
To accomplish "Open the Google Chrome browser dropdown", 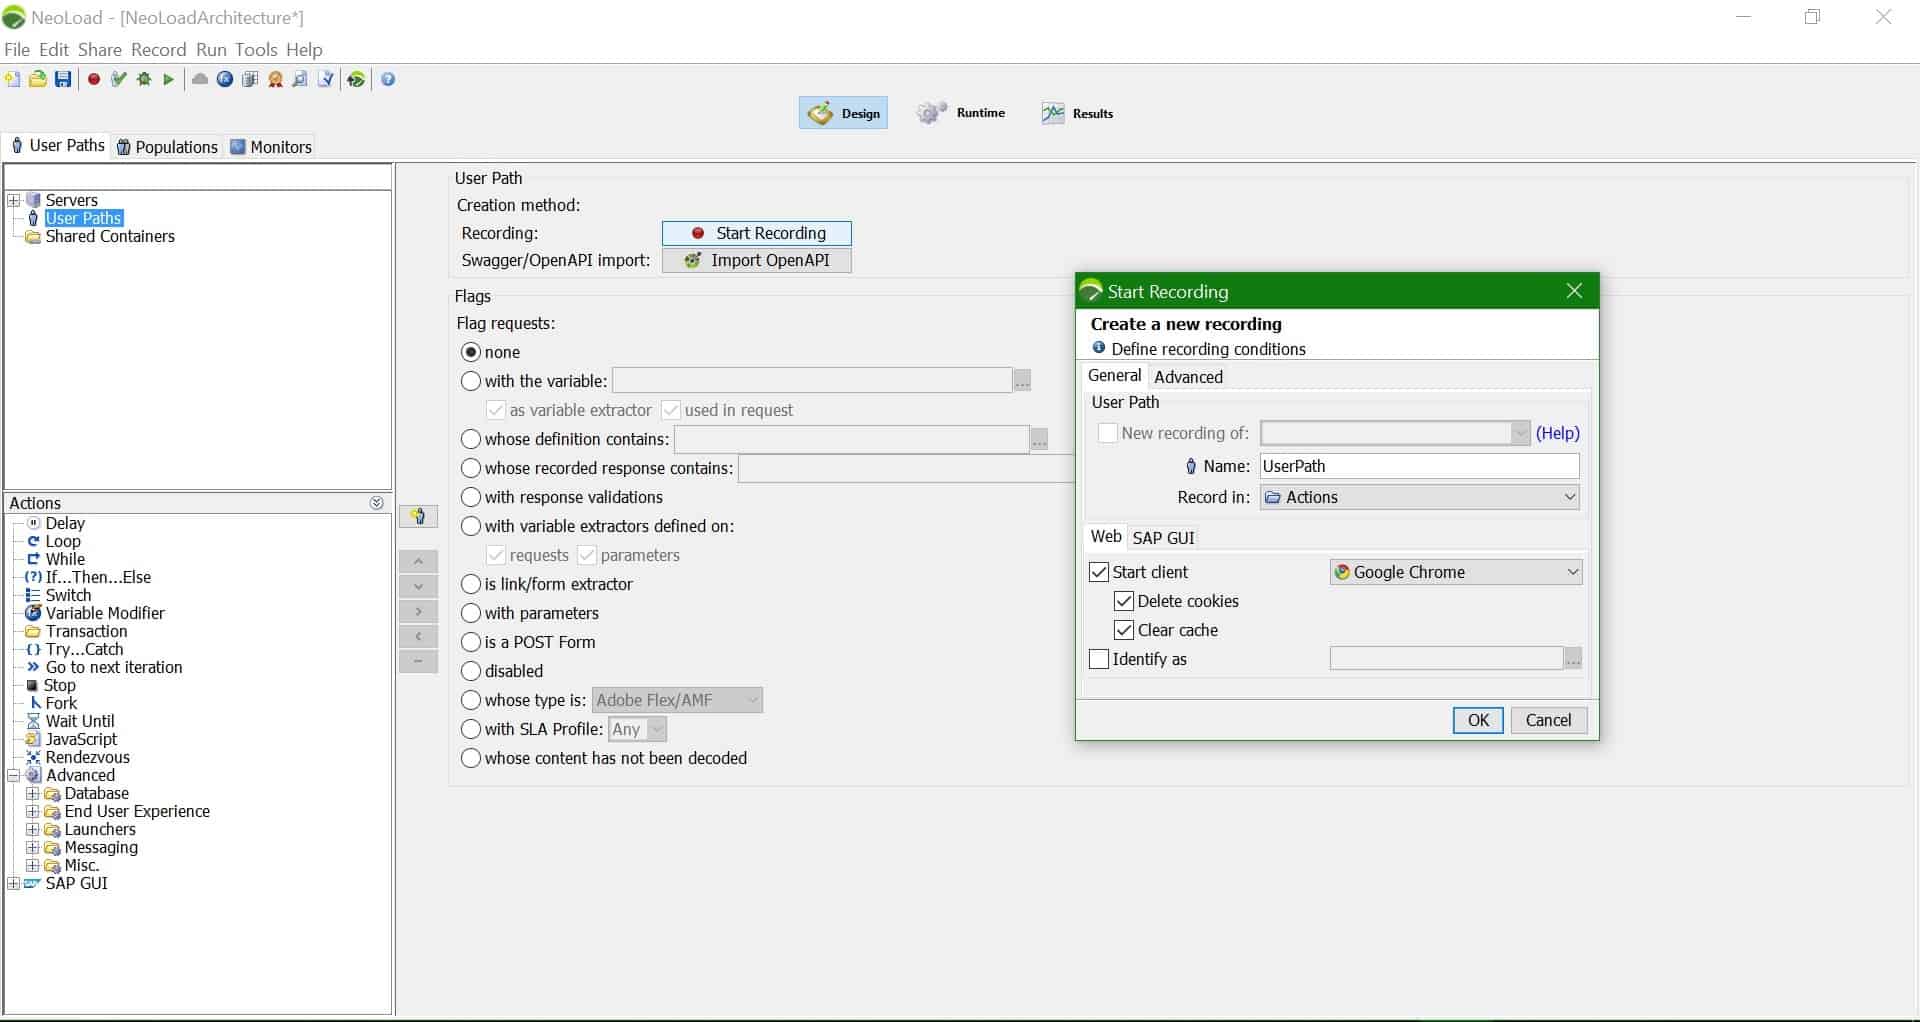I will click(1456, 572).
